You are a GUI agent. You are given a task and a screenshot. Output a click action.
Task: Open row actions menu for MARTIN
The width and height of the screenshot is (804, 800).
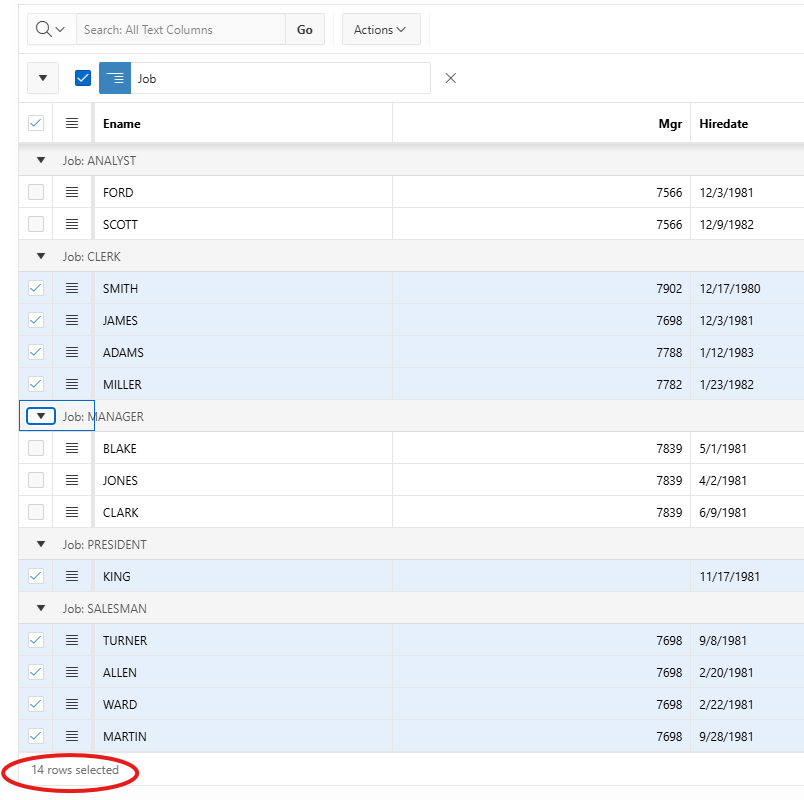72,736
